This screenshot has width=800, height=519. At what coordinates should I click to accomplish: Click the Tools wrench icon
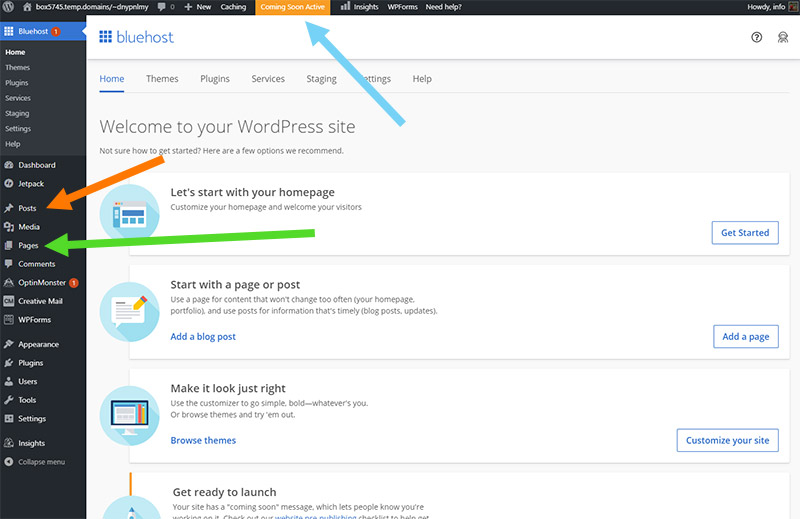tap(9, 400)
